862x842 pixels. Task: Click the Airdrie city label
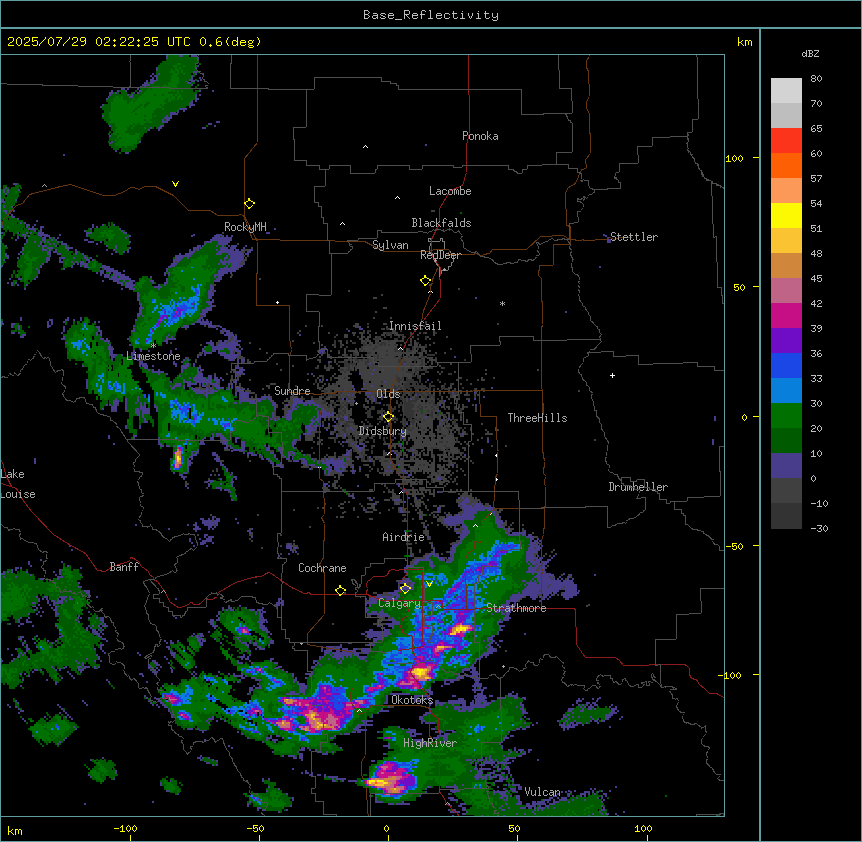point(403,537)
